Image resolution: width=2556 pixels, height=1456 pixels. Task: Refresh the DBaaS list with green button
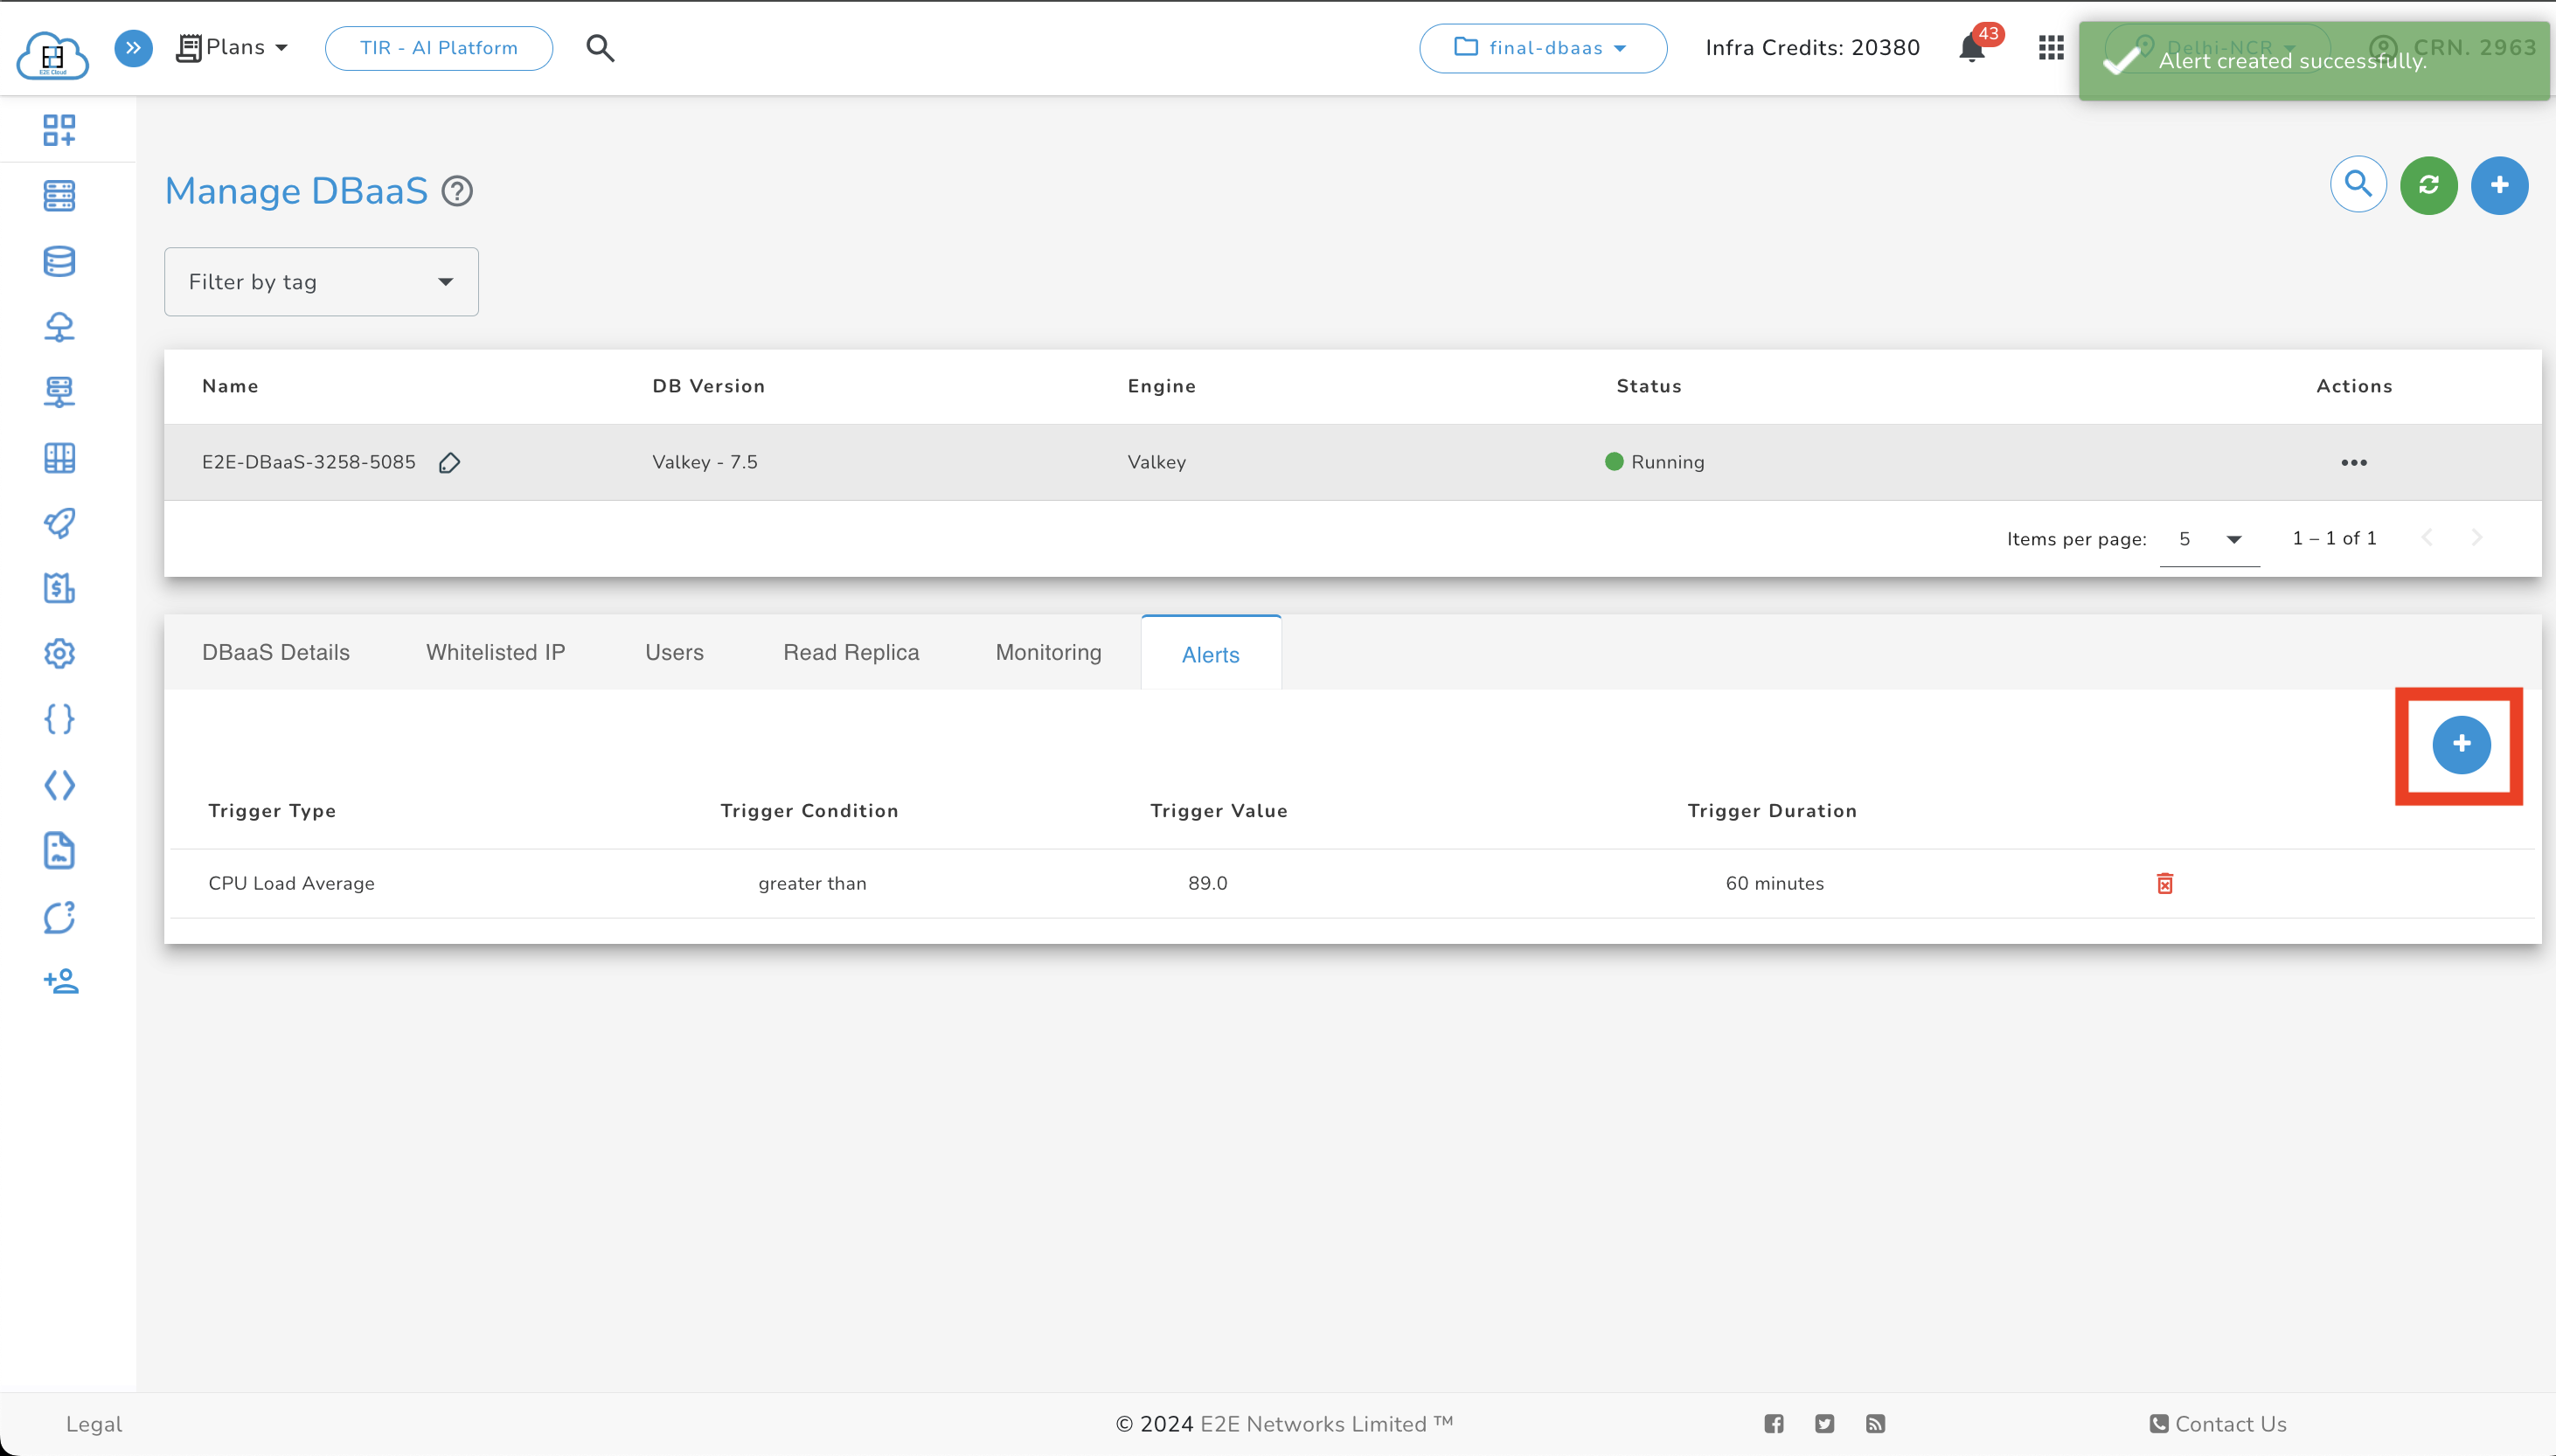coord(2428,185)
